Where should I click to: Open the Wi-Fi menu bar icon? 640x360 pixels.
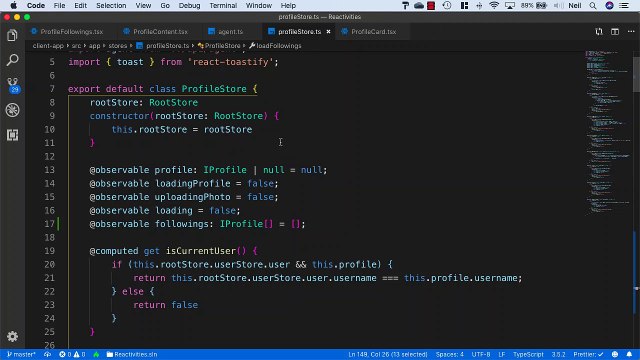pyautogui.click(x=494, y=5)
